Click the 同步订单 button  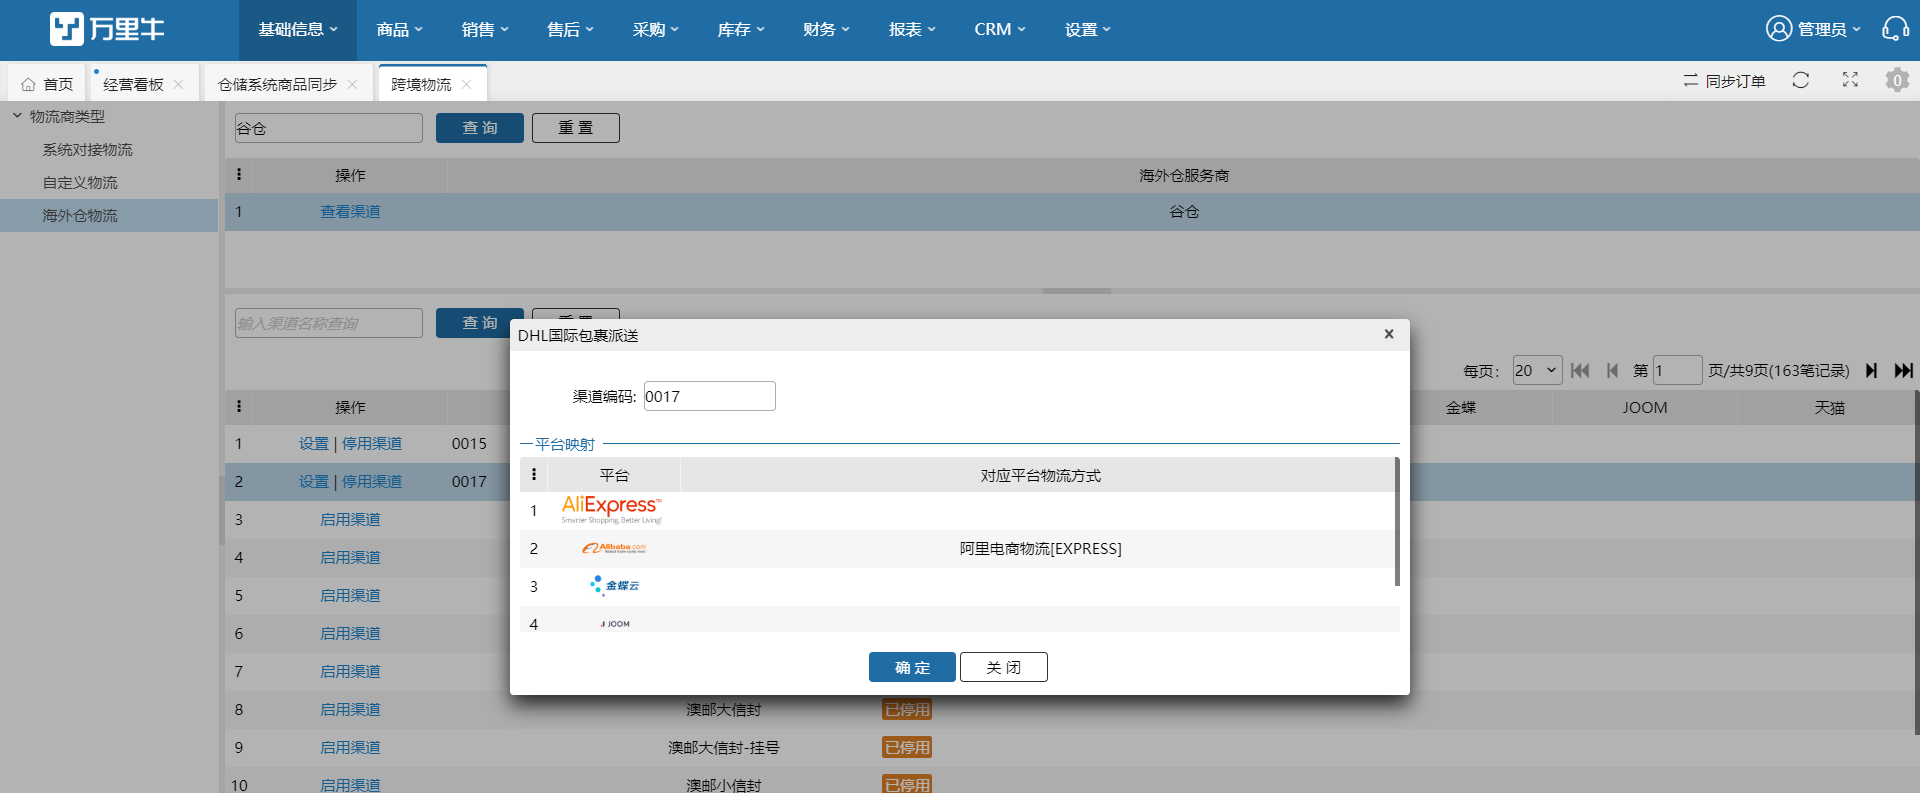coord(1724,80)
